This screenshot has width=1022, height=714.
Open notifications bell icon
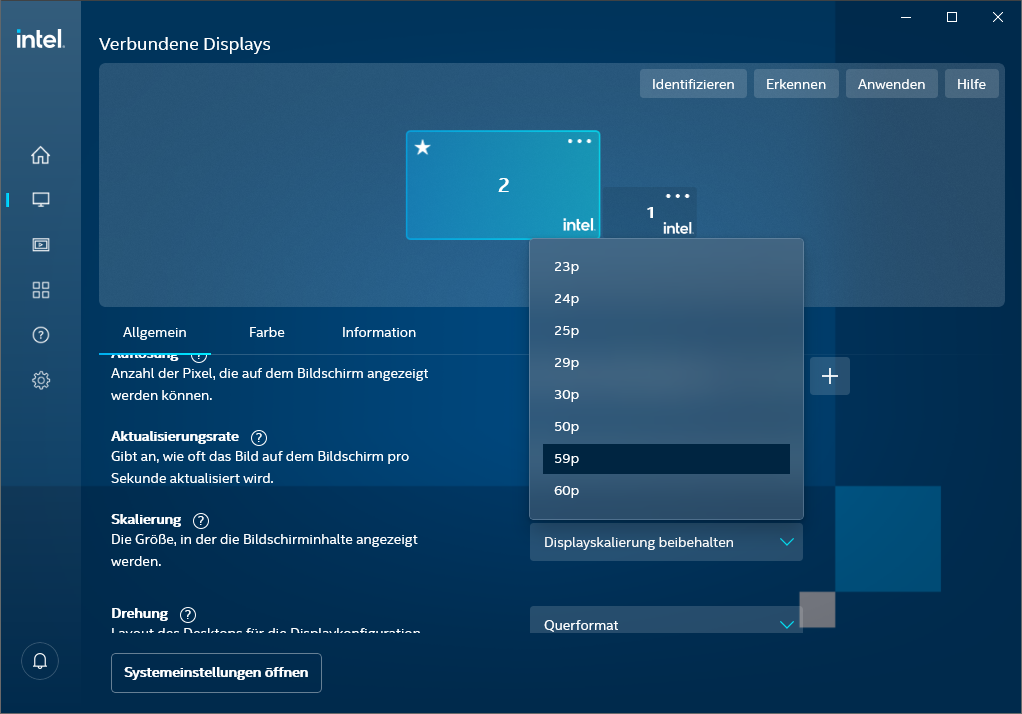pyautogui.click(x=40, y=661)
